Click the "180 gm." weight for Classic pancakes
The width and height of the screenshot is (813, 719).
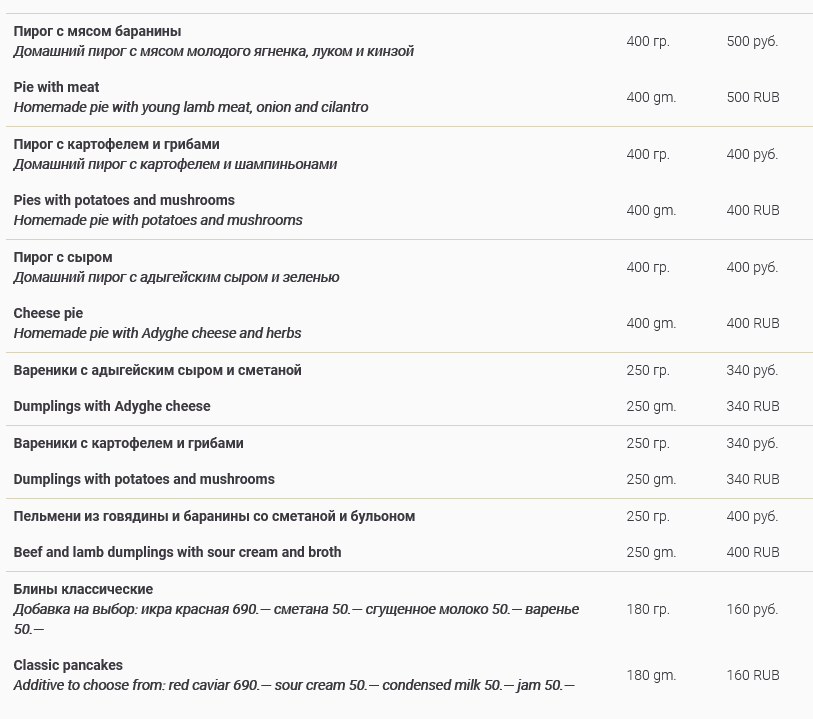point(651,675)
